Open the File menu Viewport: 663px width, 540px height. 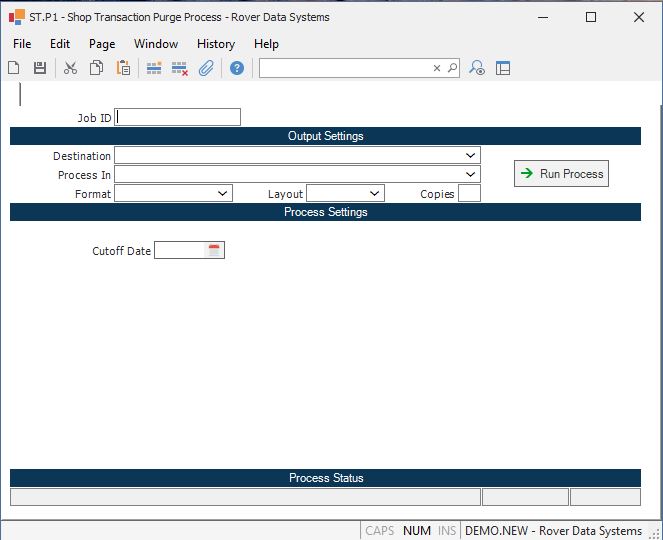coord(22,44)
